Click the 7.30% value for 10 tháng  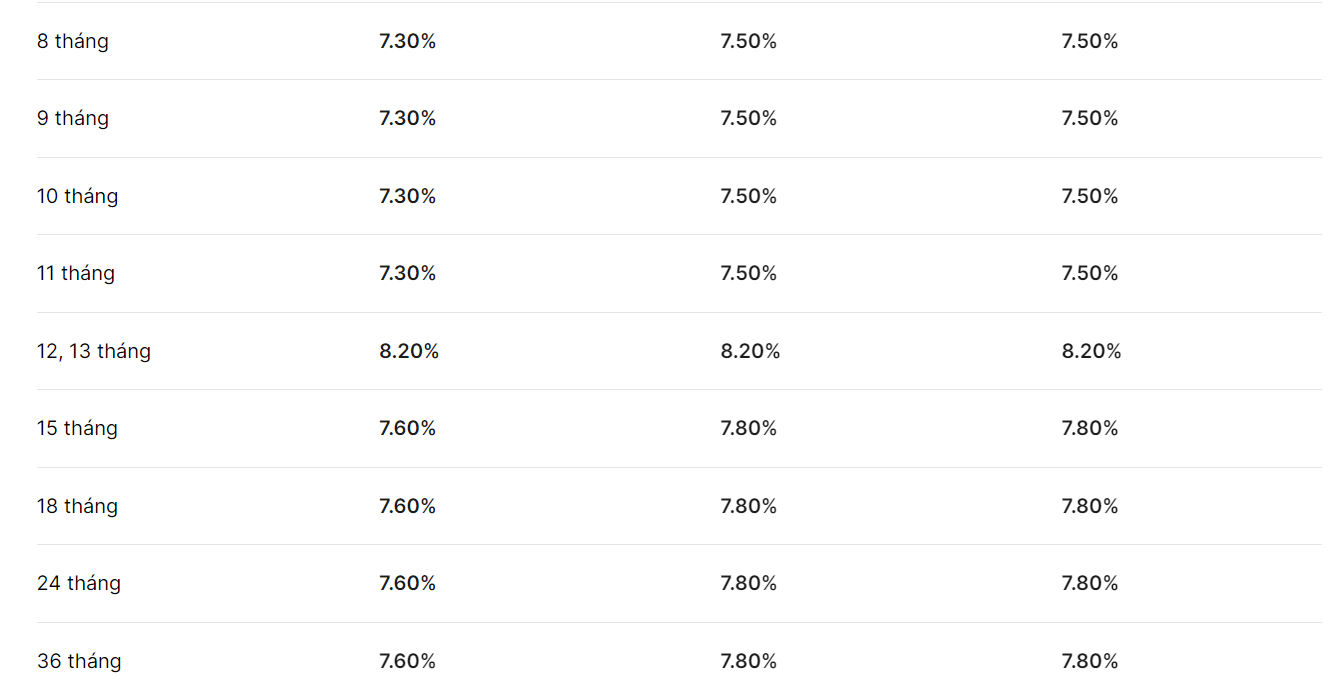pyautogui.click(x=408, y=196)
